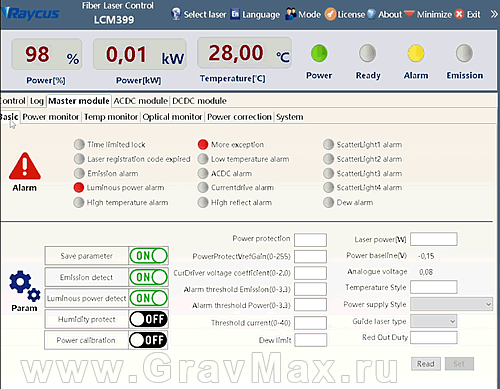The height and width of the screenshot is (389, 500).
Task: Click the Temperature Style field
Action: click(434, 287)
